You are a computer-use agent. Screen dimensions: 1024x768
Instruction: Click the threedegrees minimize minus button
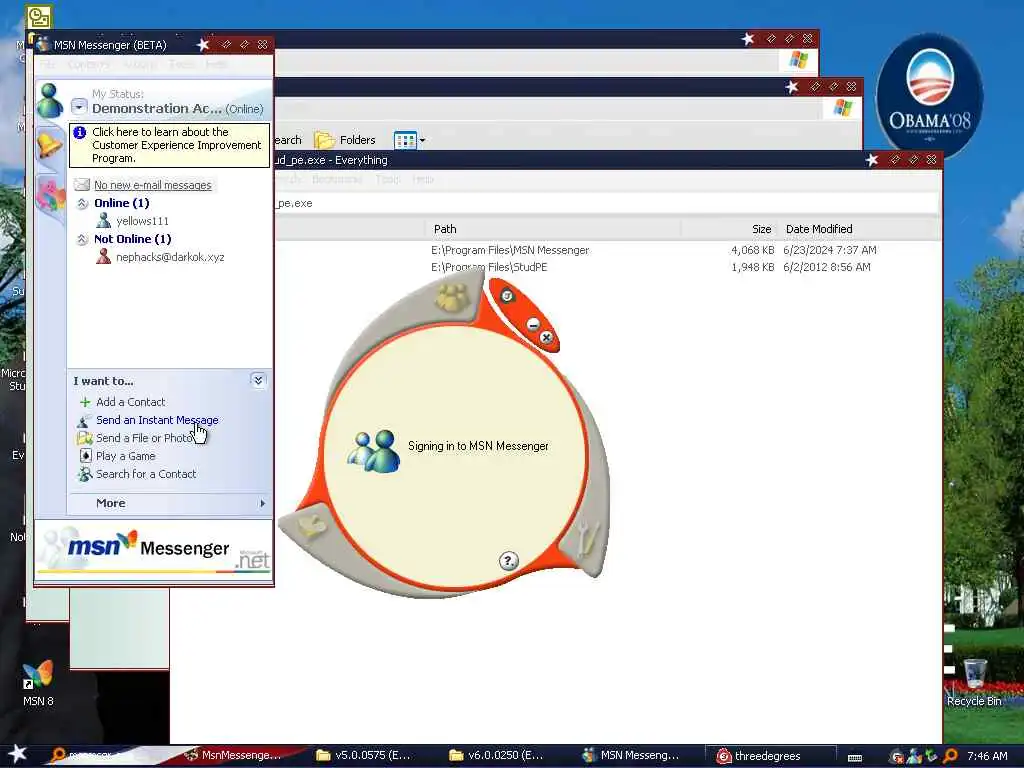(x=534, y=324)
